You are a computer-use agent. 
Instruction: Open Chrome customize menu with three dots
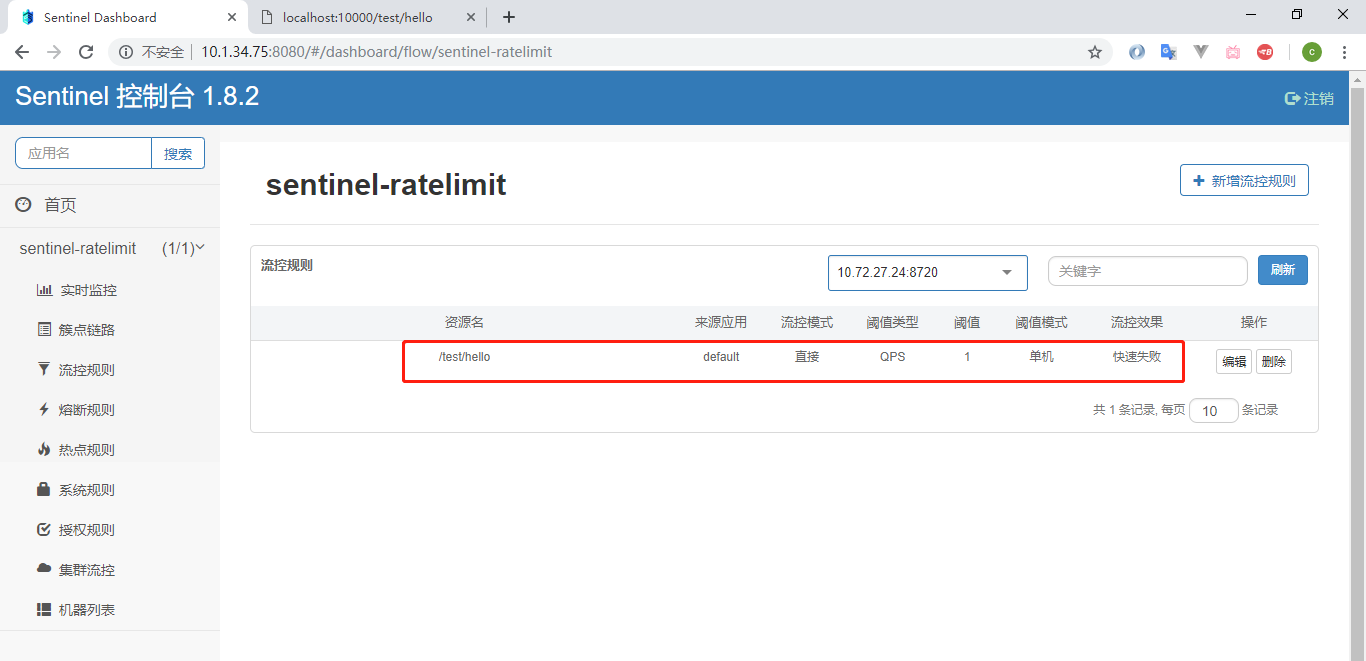click(x=1345, y=51)
